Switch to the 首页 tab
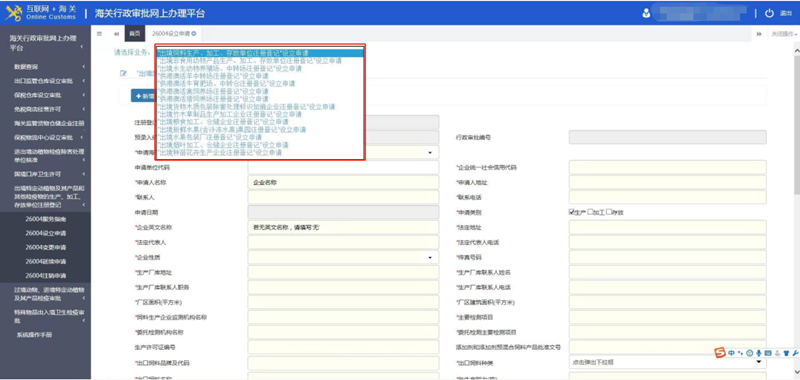 coord(135,34)
